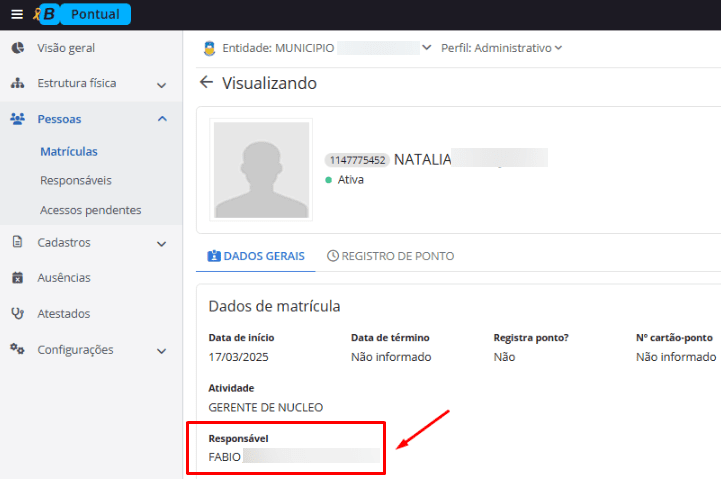
Task: Click responsável name FABIO
Action: coord(224,457)
